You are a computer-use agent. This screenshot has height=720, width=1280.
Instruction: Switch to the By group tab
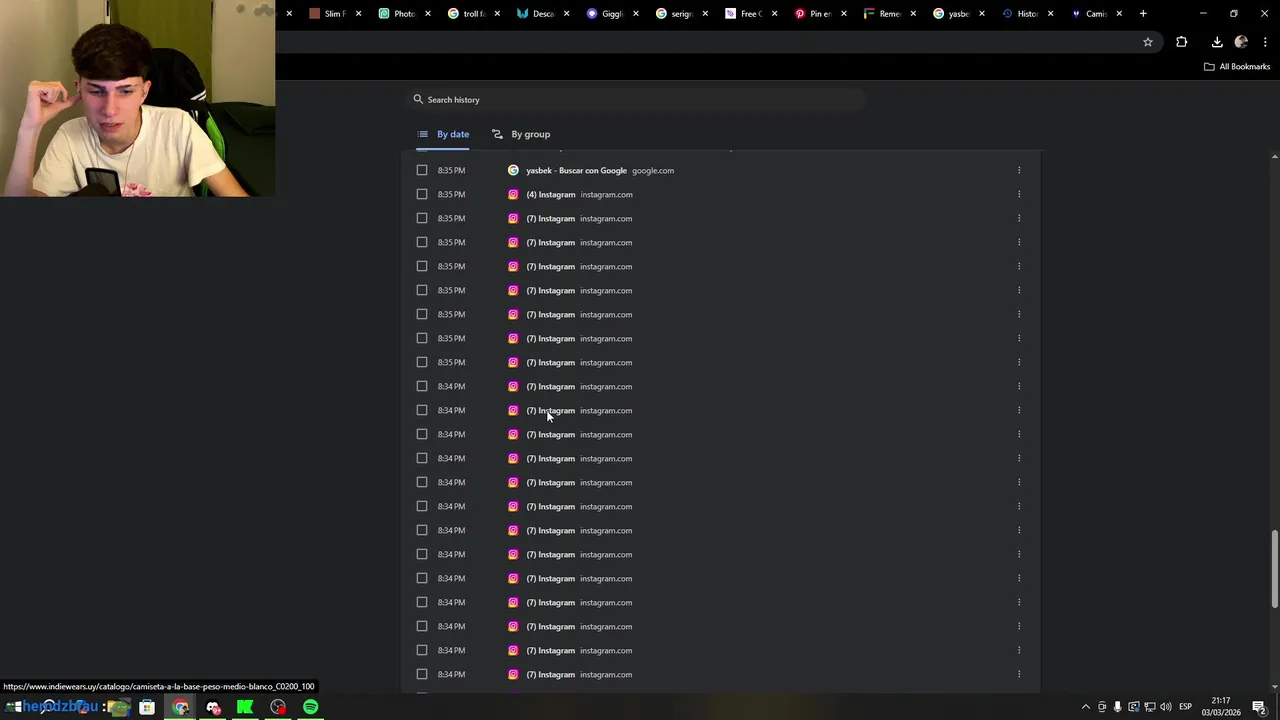(521, 134)
